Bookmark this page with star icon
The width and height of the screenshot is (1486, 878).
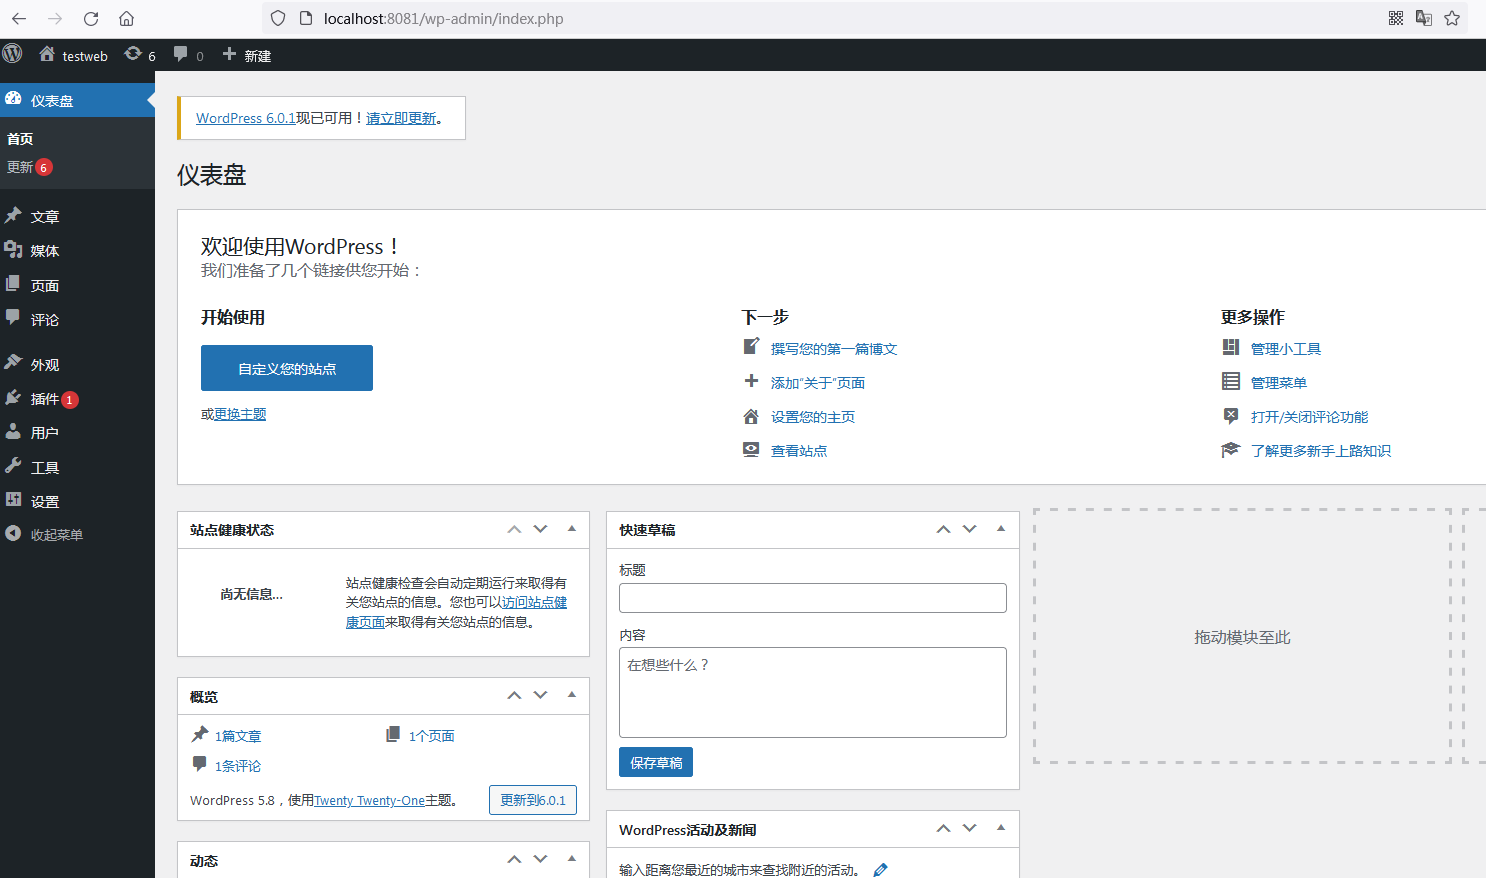click(1452, 18)
